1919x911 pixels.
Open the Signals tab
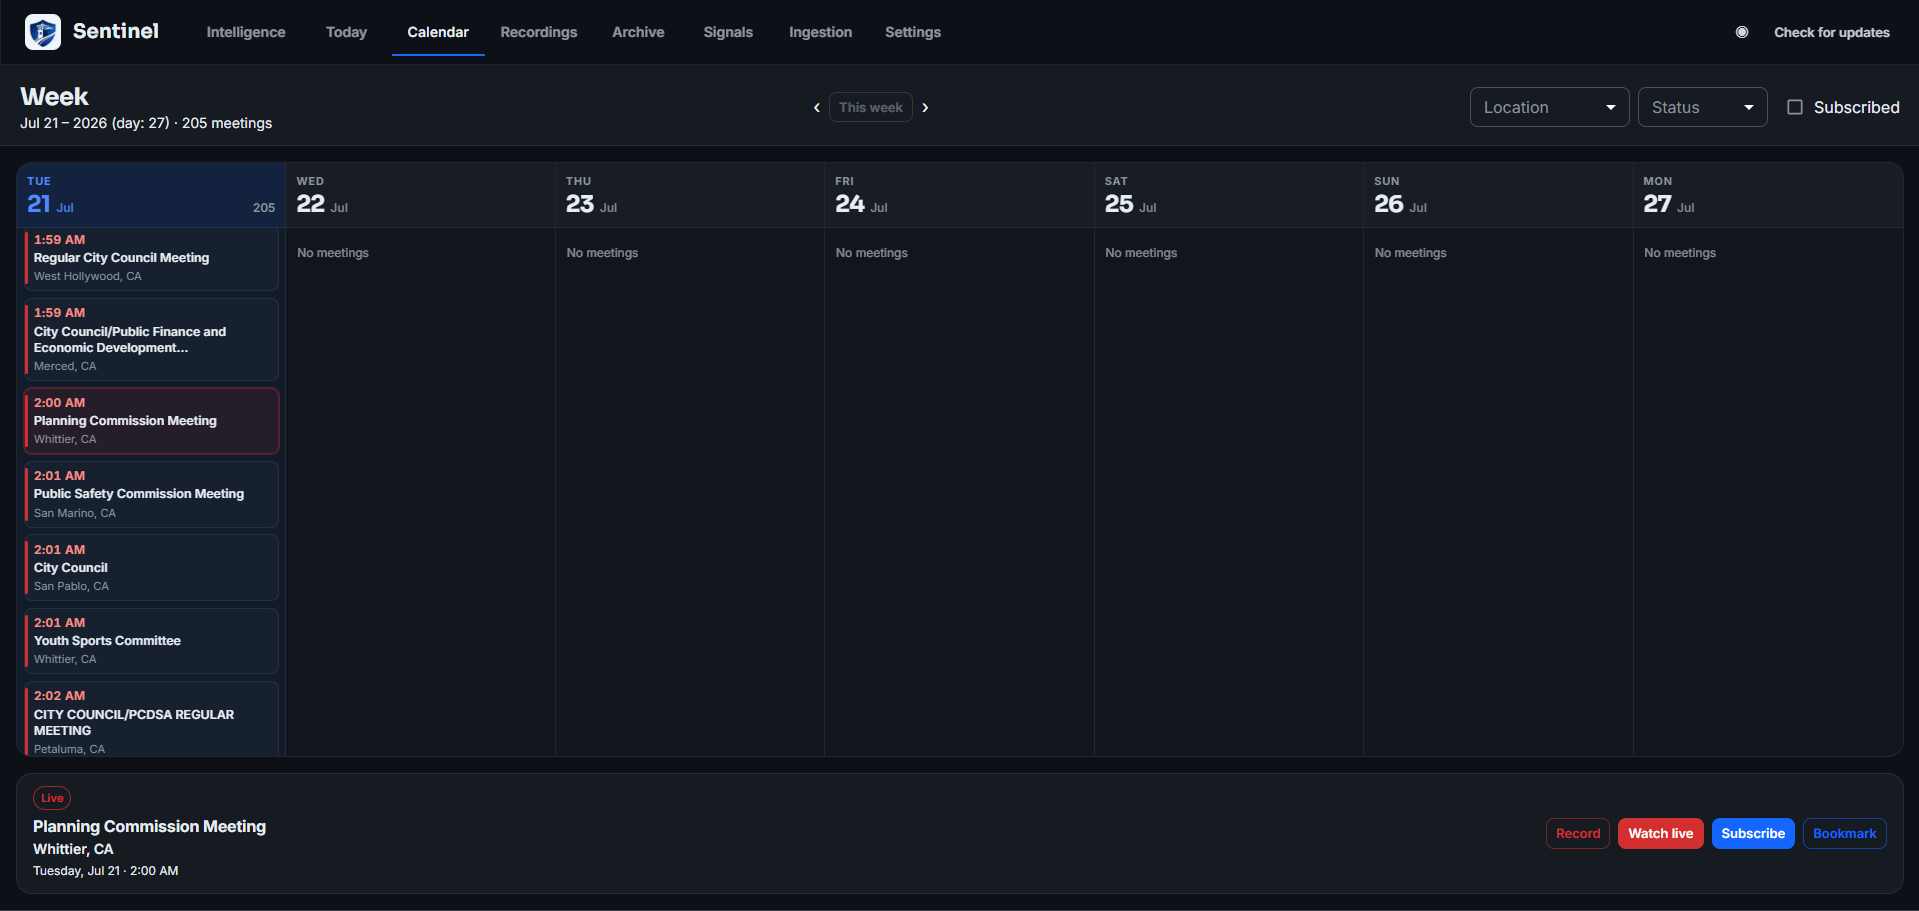pos(728,32)
